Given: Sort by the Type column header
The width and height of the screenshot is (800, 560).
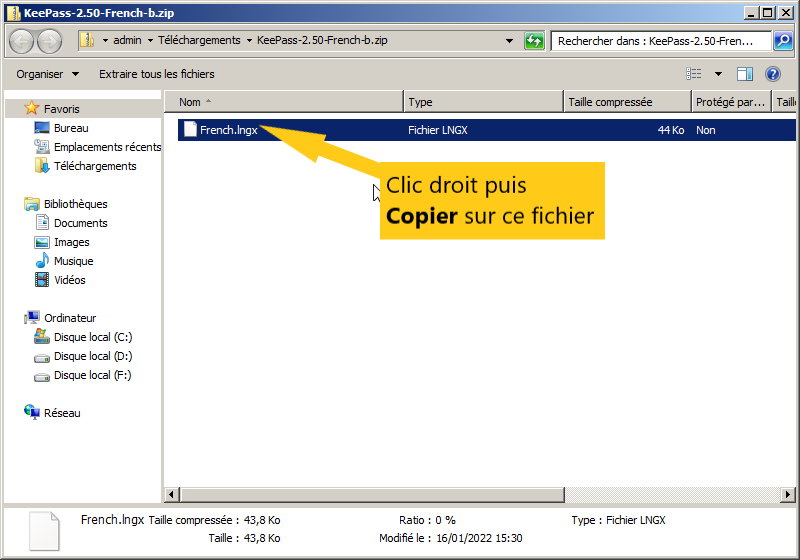Looking at the screenshot, I should point(483,101).
